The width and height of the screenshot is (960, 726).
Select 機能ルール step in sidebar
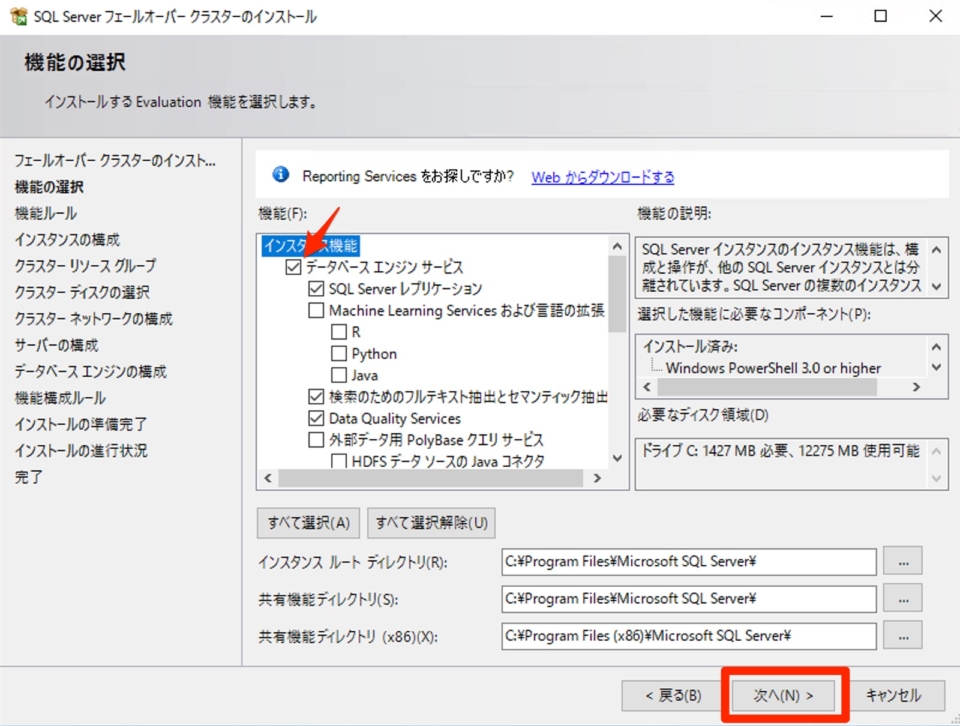pos(46,213)
